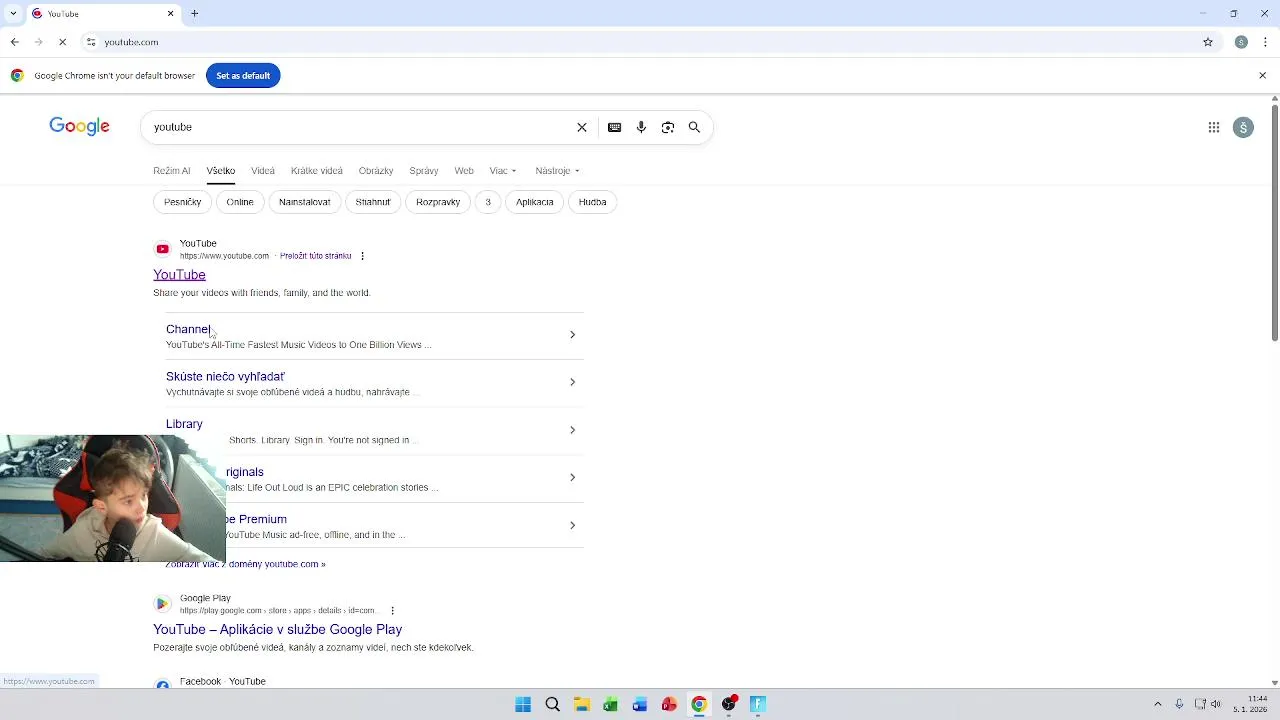Screen dimensions: 1280x720
Task: Select the Všetko results tab
Action: [221, 171]
